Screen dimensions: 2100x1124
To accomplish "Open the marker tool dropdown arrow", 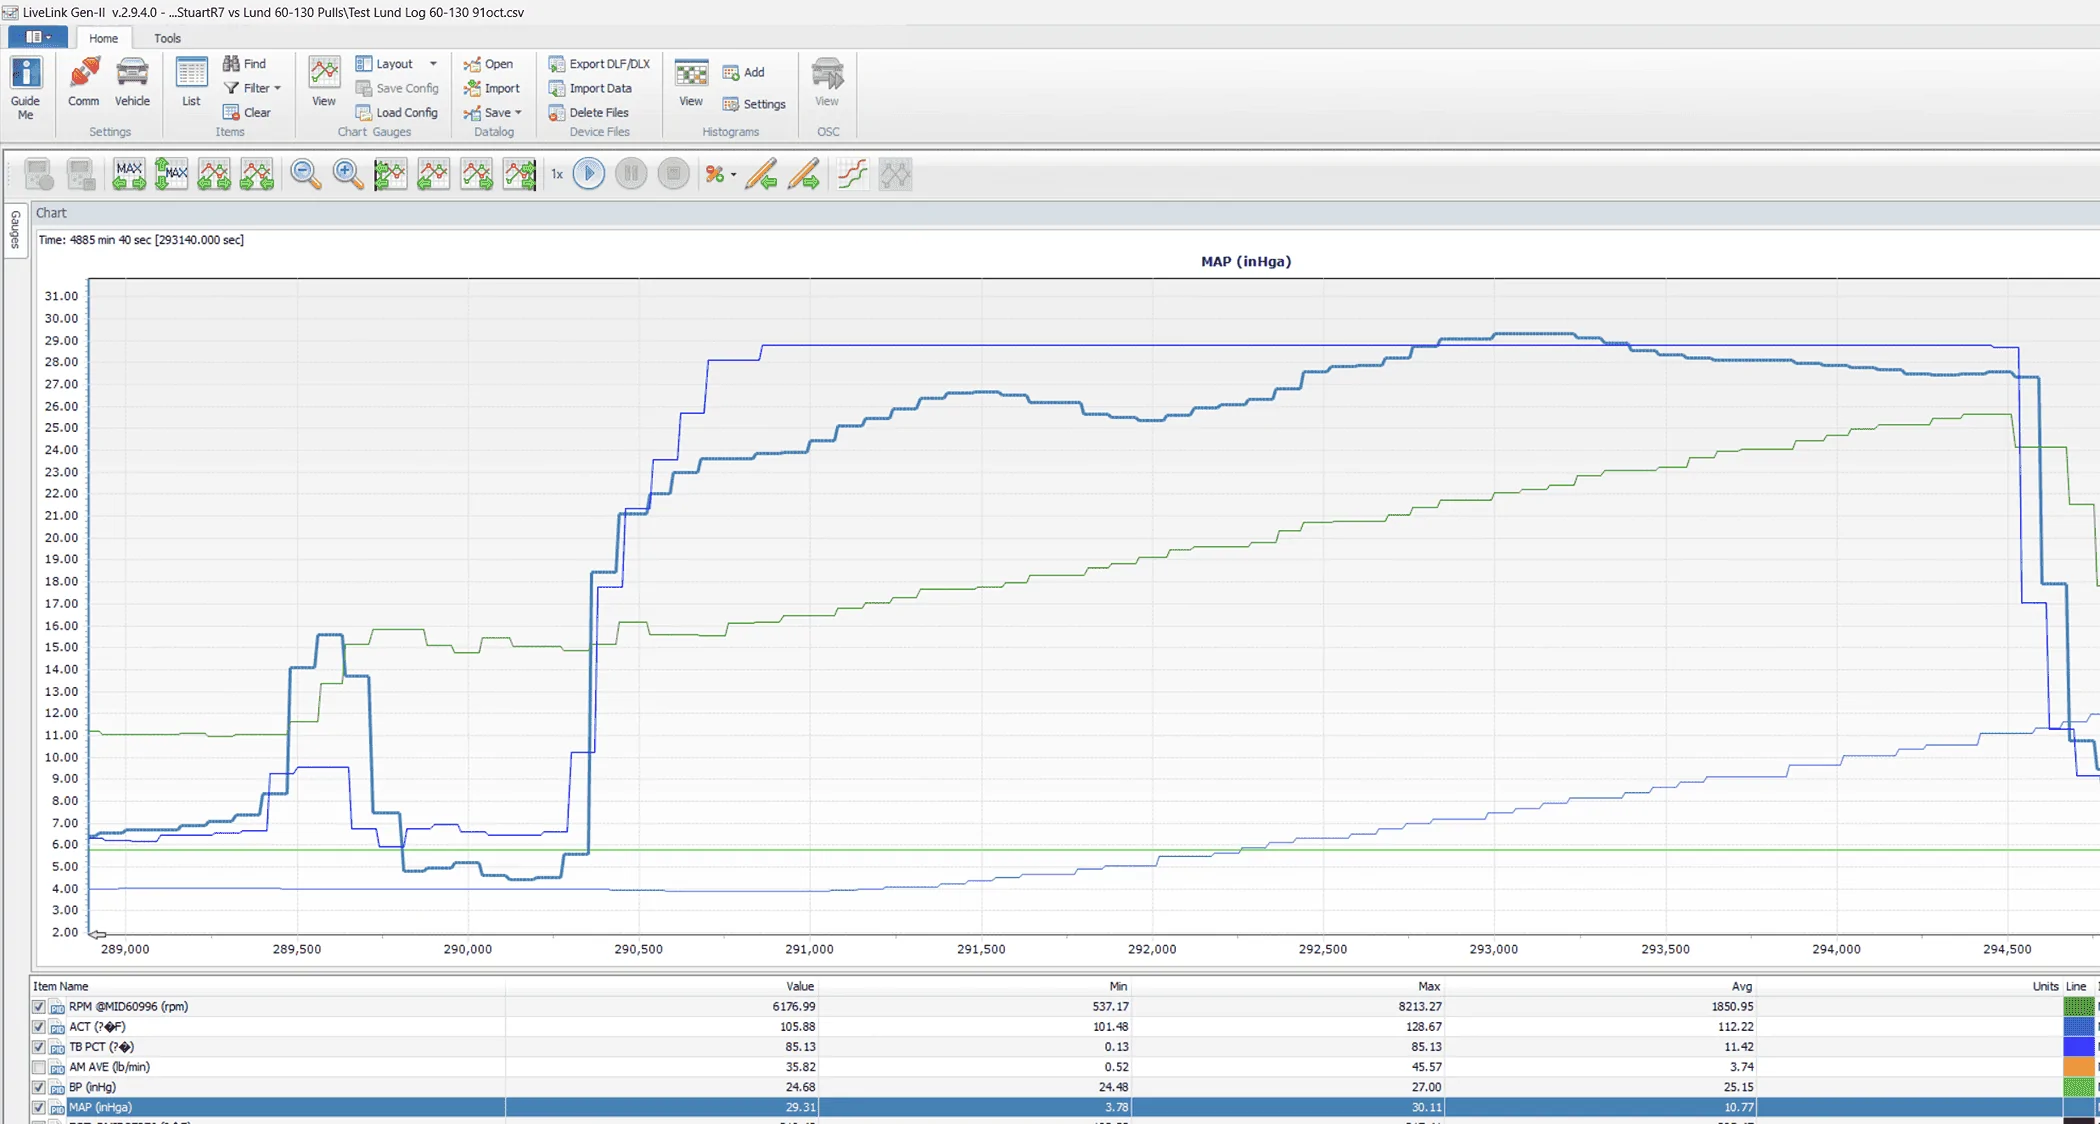I will coord(733,175).
